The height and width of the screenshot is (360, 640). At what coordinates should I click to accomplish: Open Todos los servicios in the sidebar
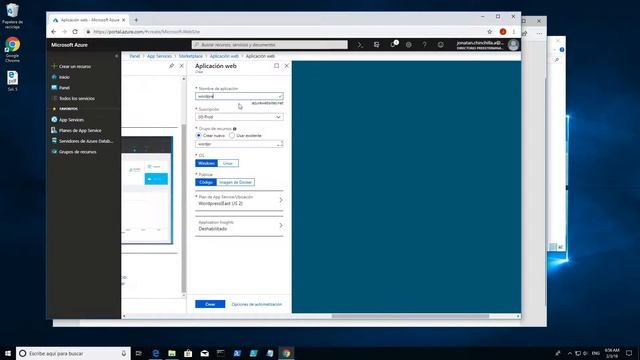pyautogui.click(x=77, y=98)
